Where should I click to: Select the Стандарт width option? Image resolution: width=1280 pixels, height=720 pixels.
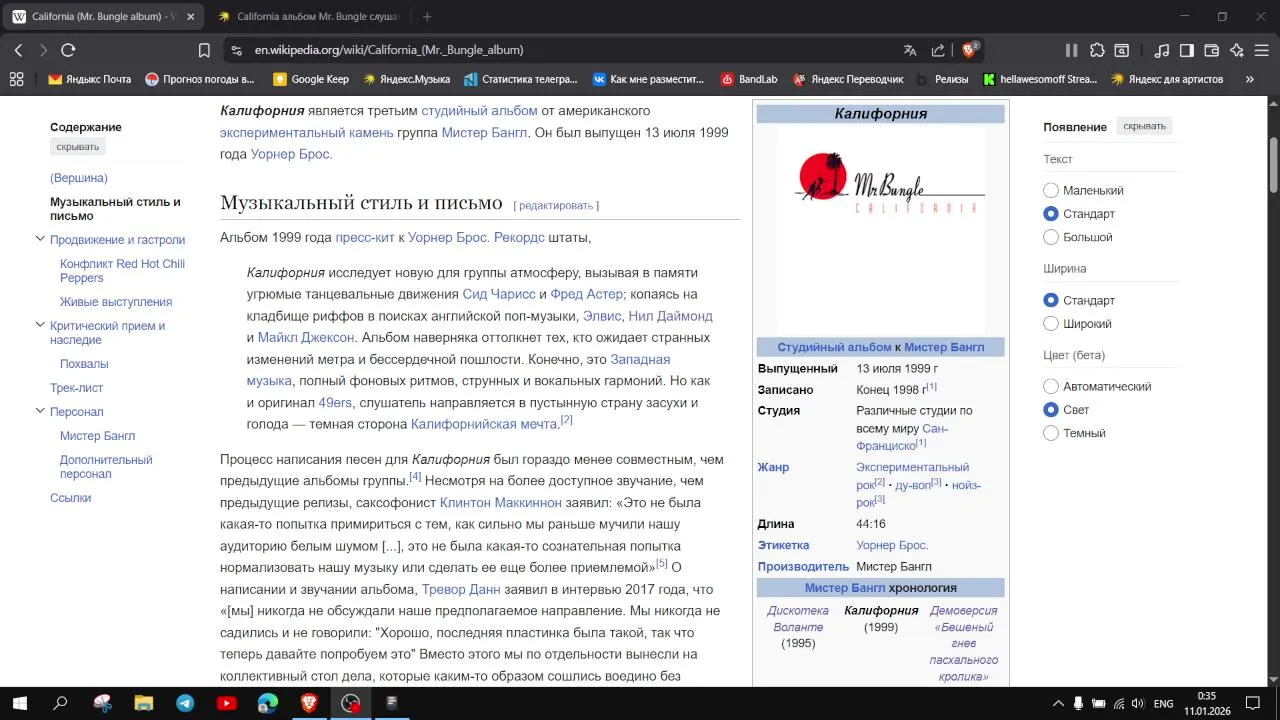[1051, 300]
